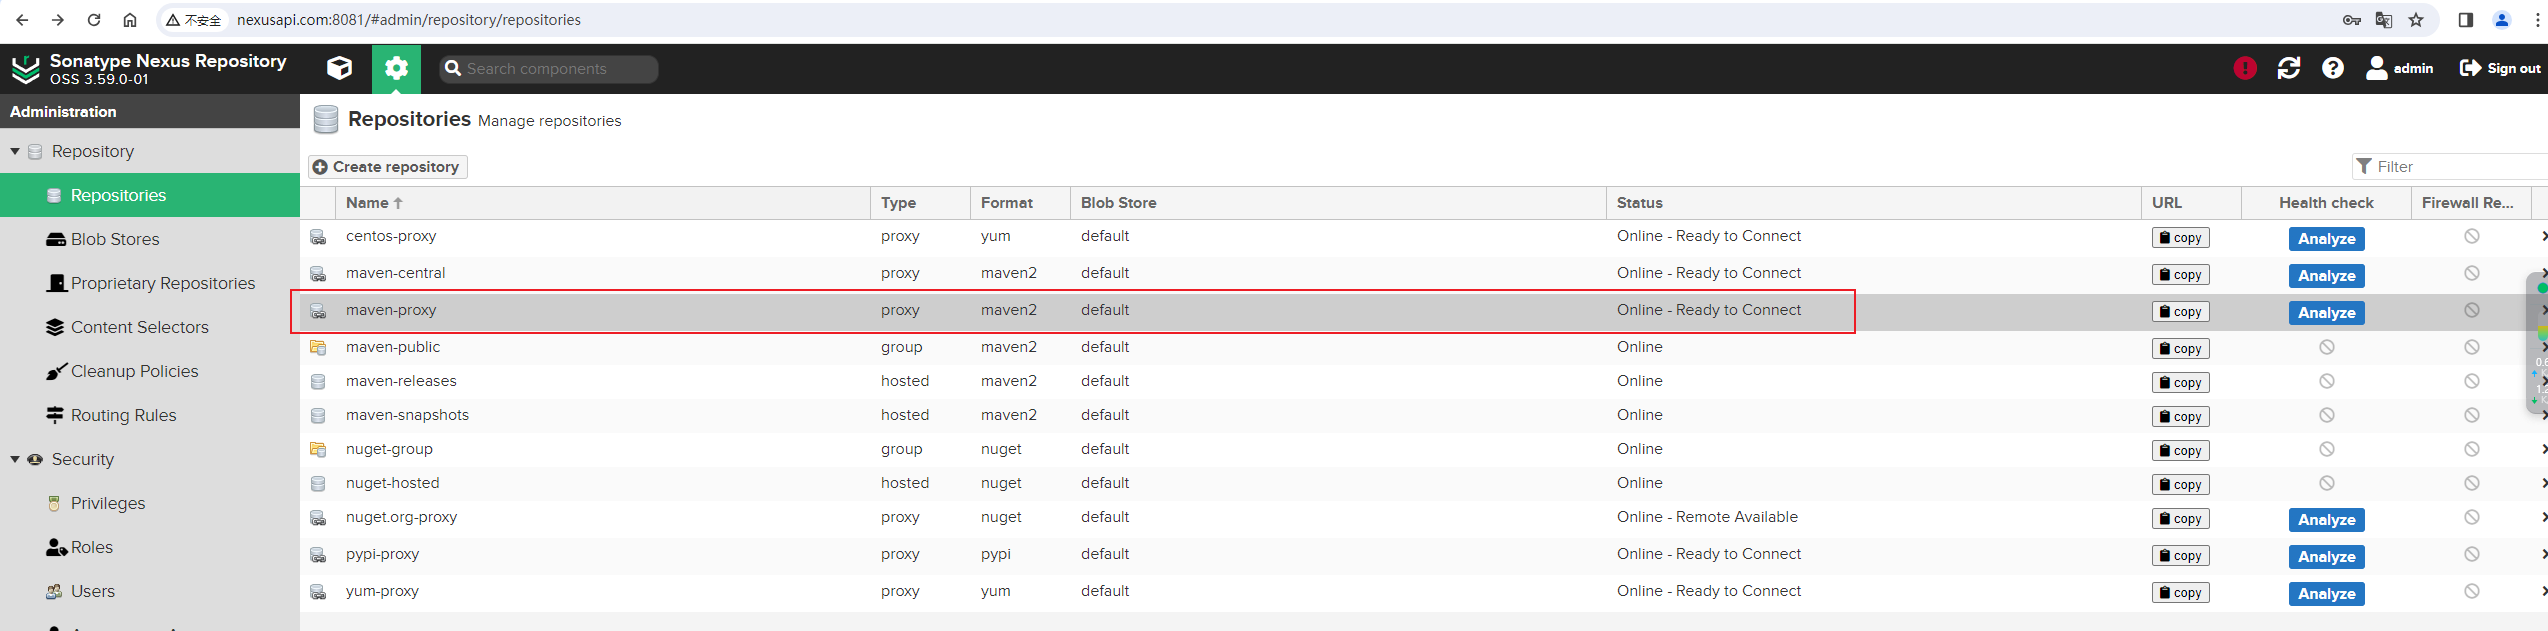Analyze health check for maven-central
Screen dimensions: 2548x631
(2326, 276)
